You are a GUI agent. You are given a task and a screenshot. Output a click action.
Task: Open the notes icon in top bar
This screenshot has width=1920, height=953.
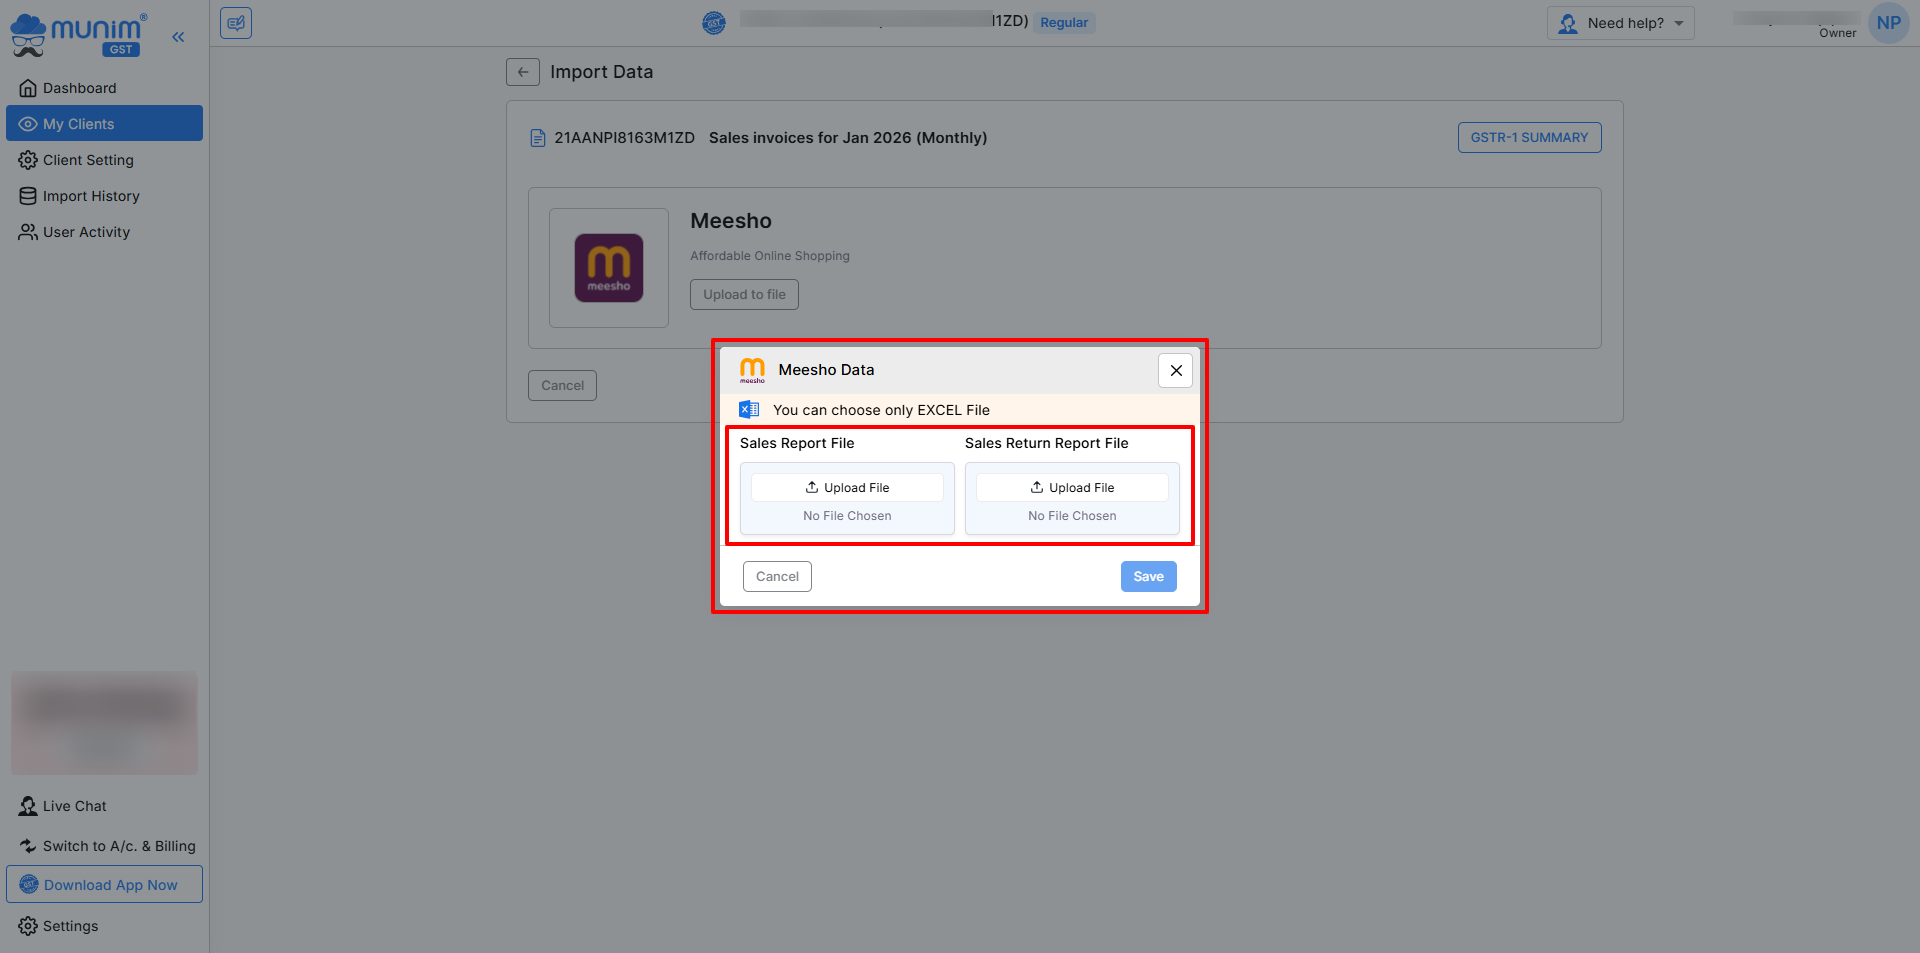(236, 23)
